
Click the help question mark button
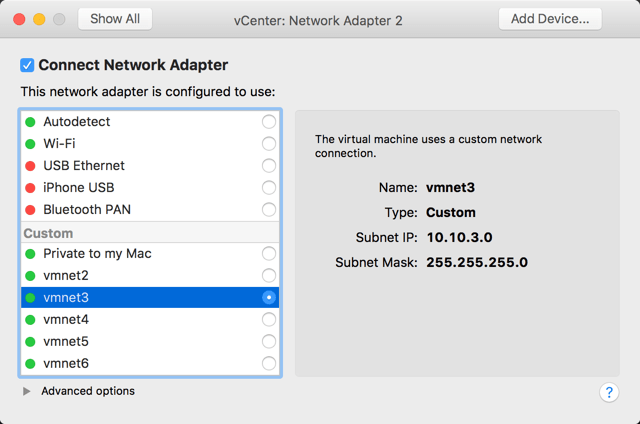[x=608, y=392]
